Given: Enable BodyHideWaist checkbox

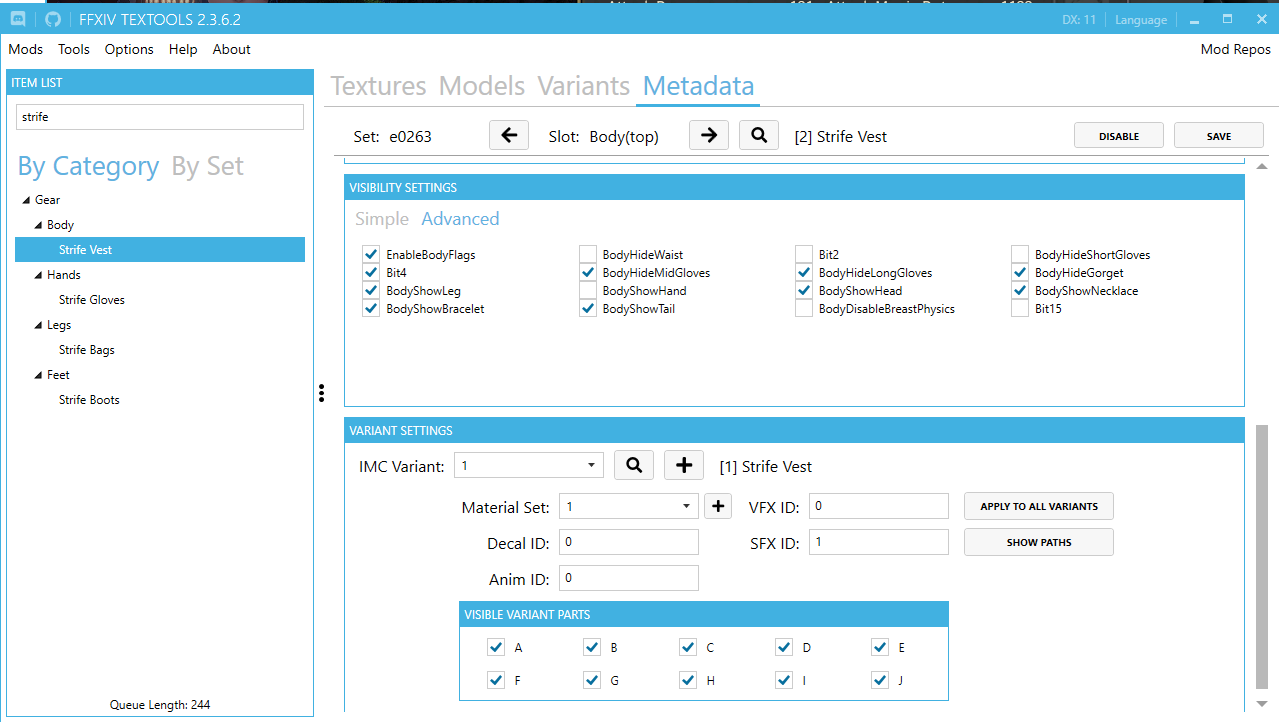Looking at the screenshot, I should [587, 255].
